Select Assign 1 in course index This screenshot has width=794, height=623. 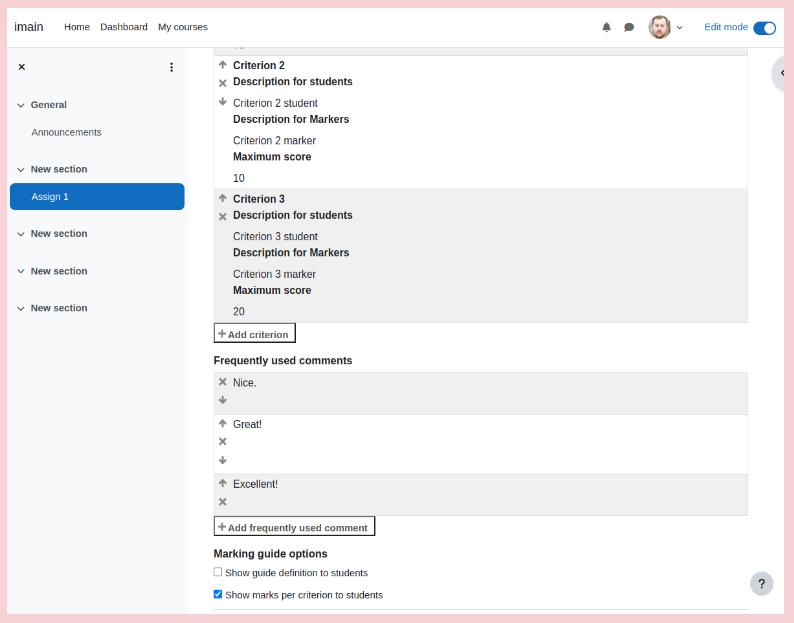point(97,197)
